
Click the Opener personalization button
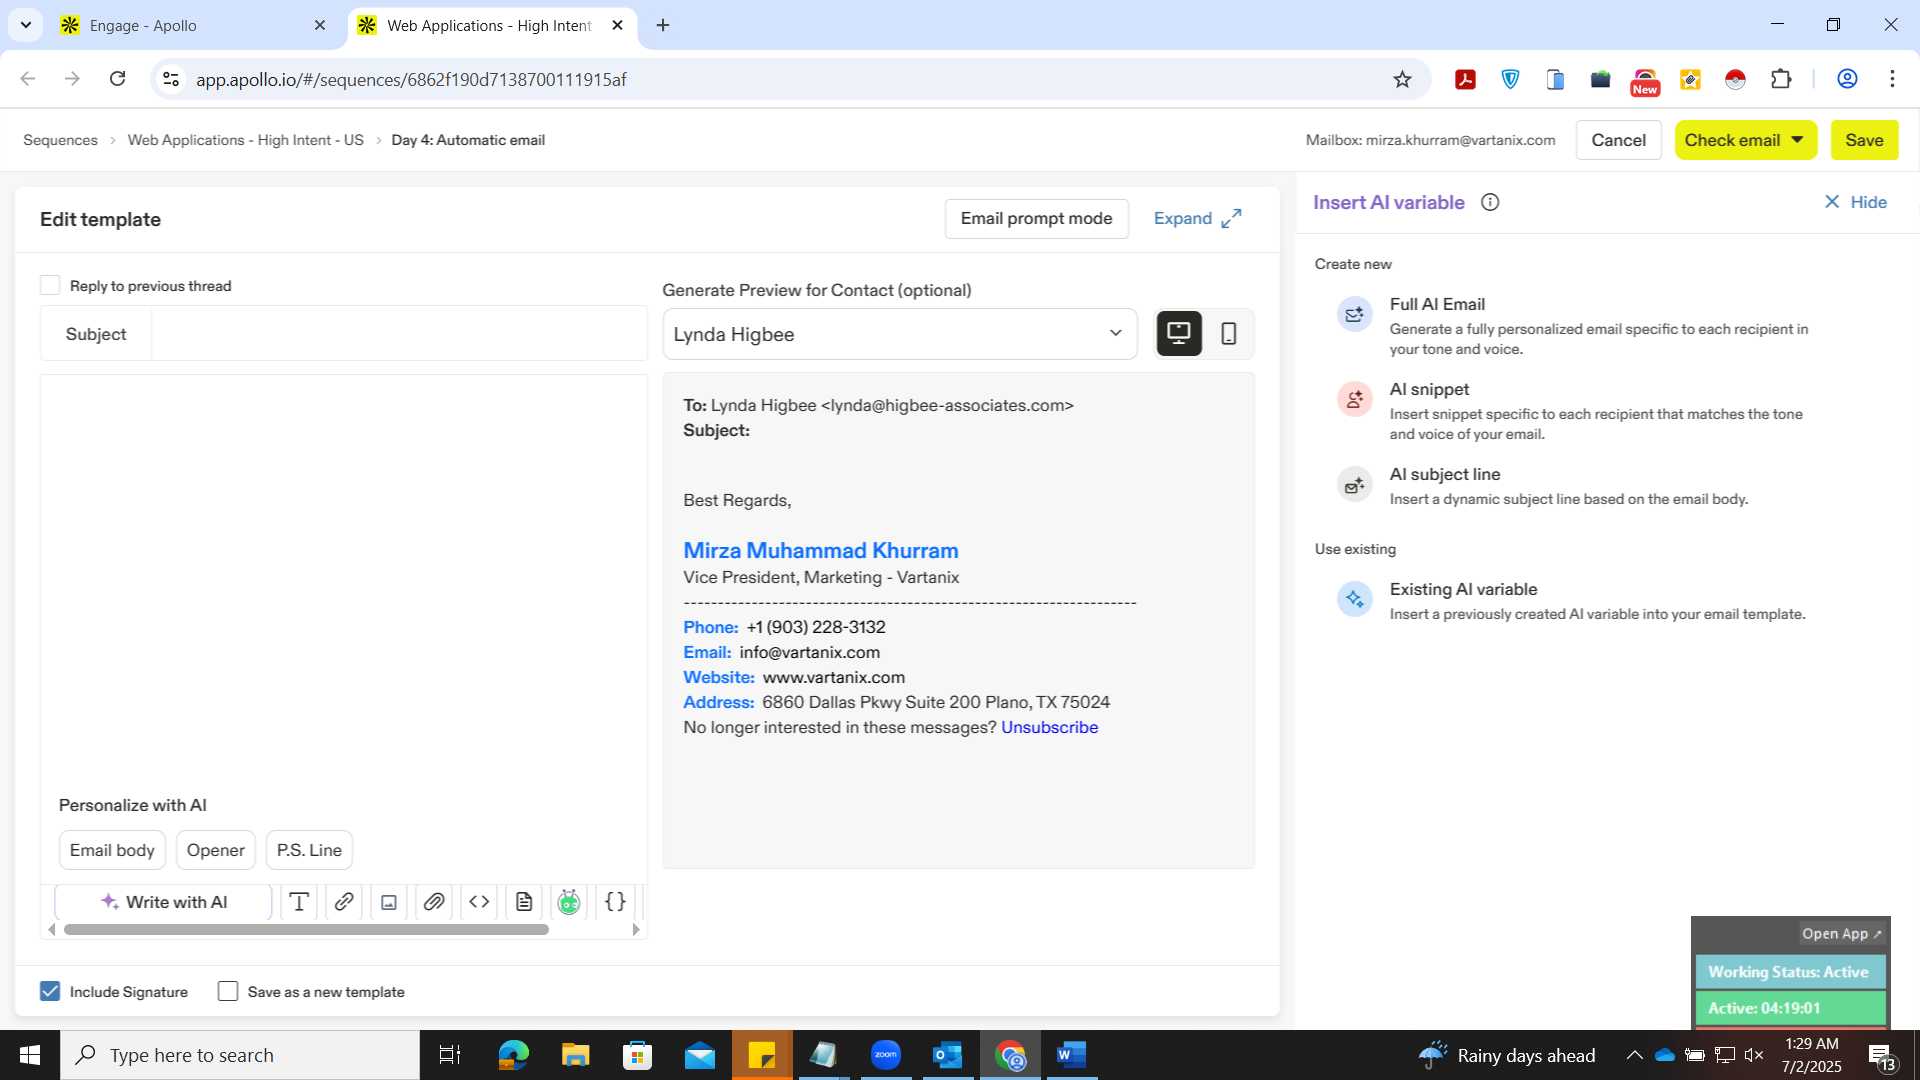click(215, 851)
